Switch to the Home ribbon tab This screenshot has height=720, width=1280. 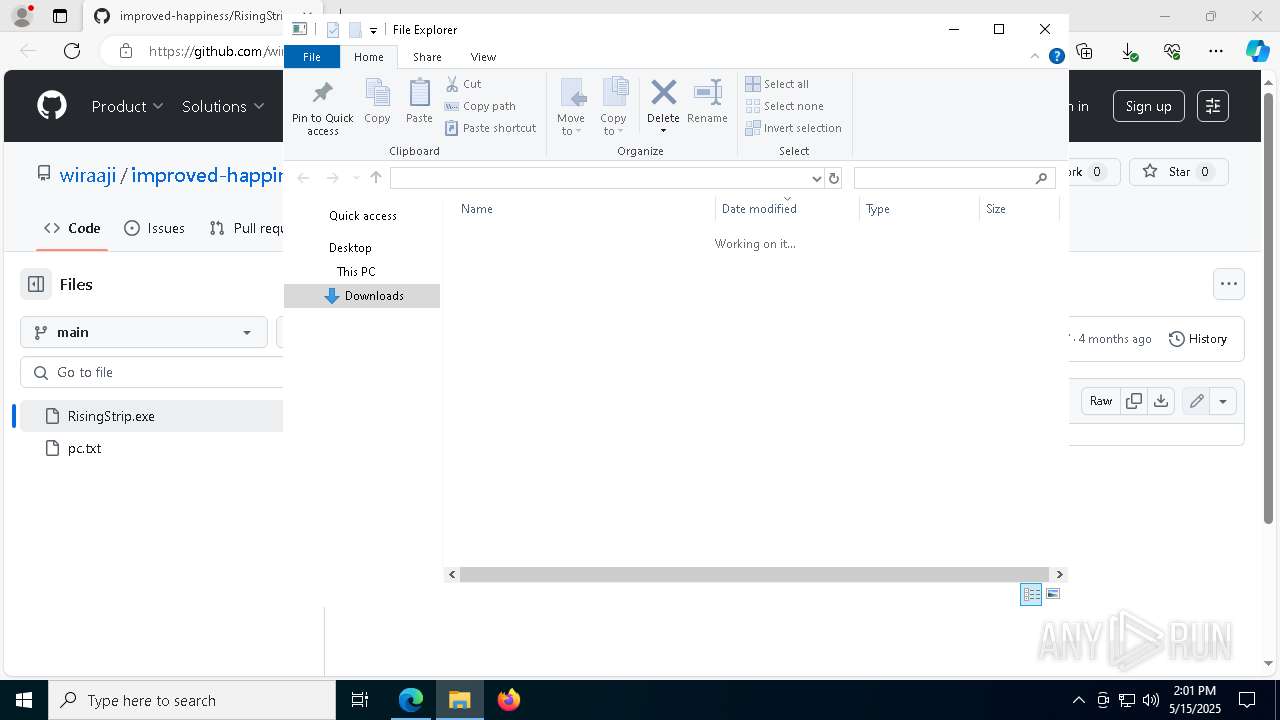[x=368, y=57]
